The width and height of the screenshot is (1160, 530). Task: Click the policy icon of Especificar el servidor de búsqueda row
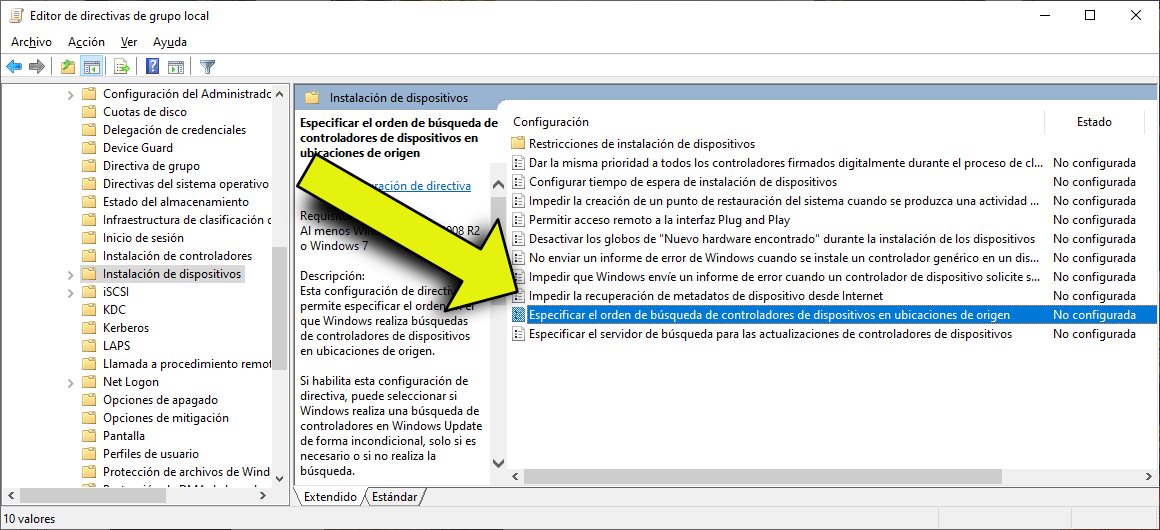pos(519,334)
